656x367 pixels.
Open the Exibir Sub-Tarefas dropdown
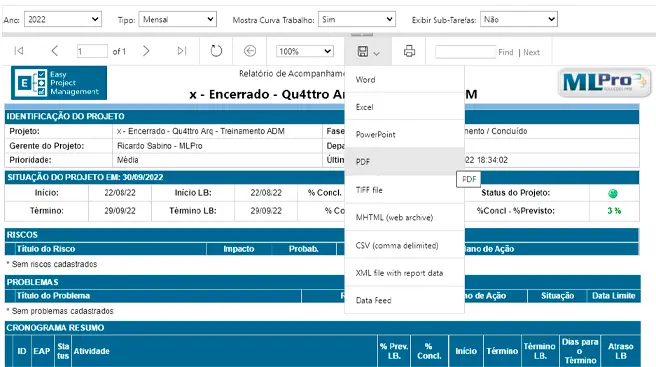(x=519, y=19)
